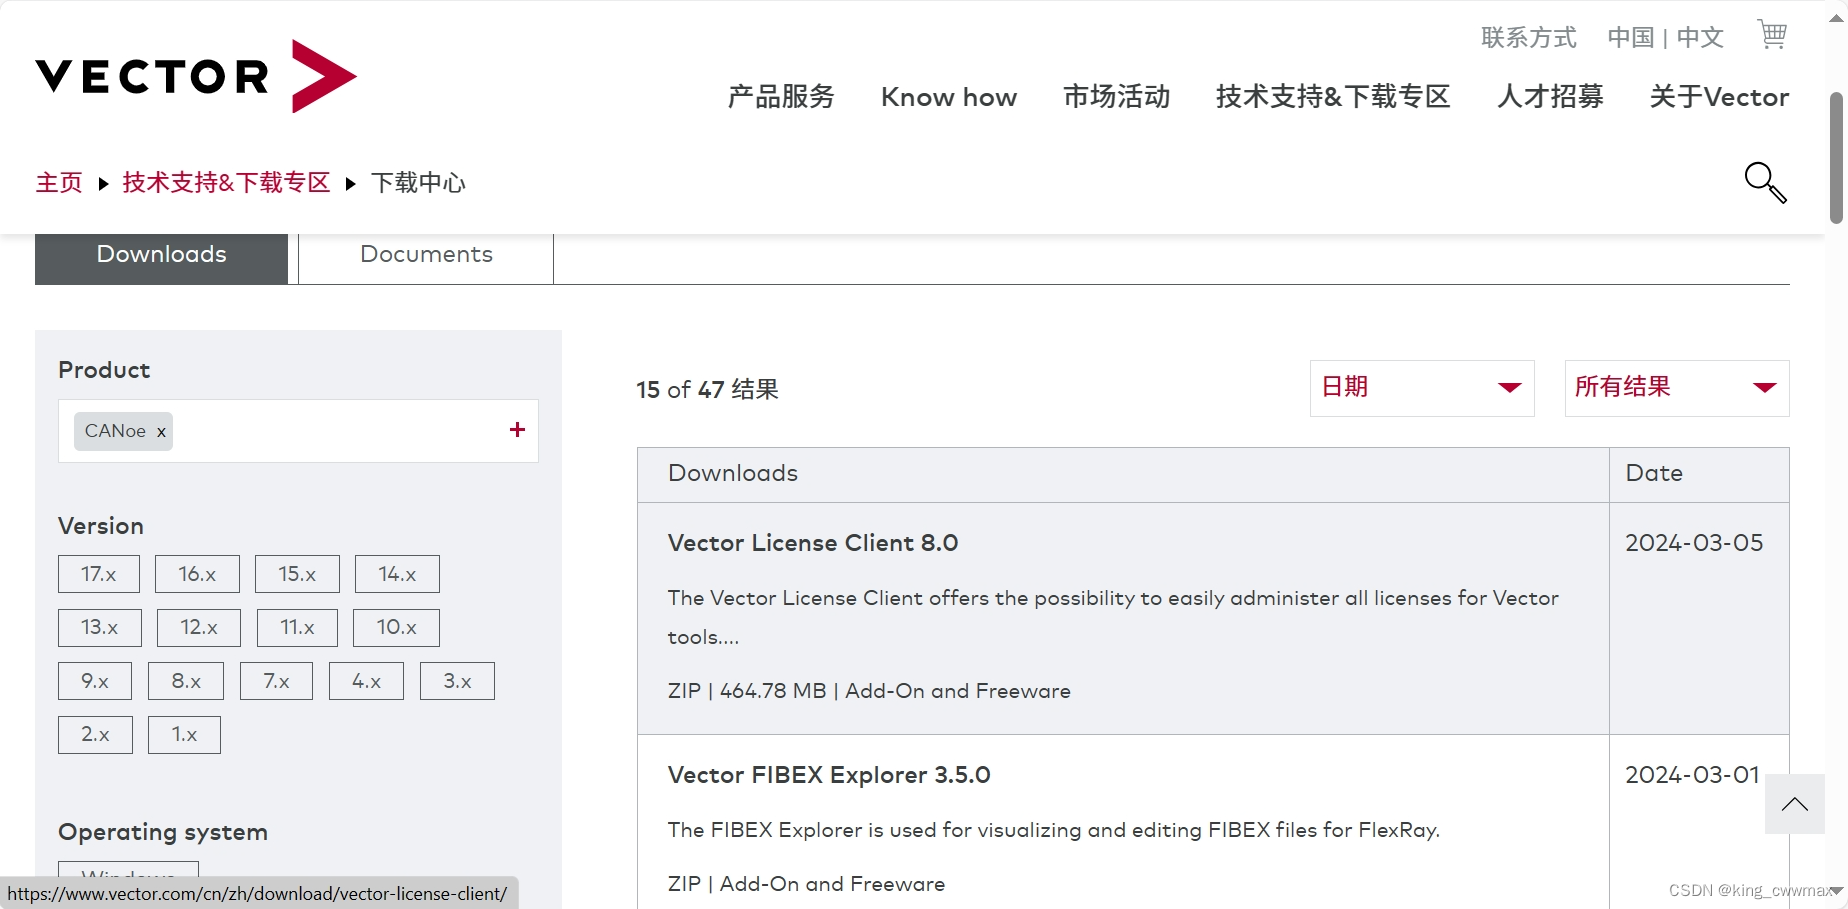Viewport: 1848px width, 909px height.
Task: Go to 主页 breadcrumb link
Action: pos(59,183)
